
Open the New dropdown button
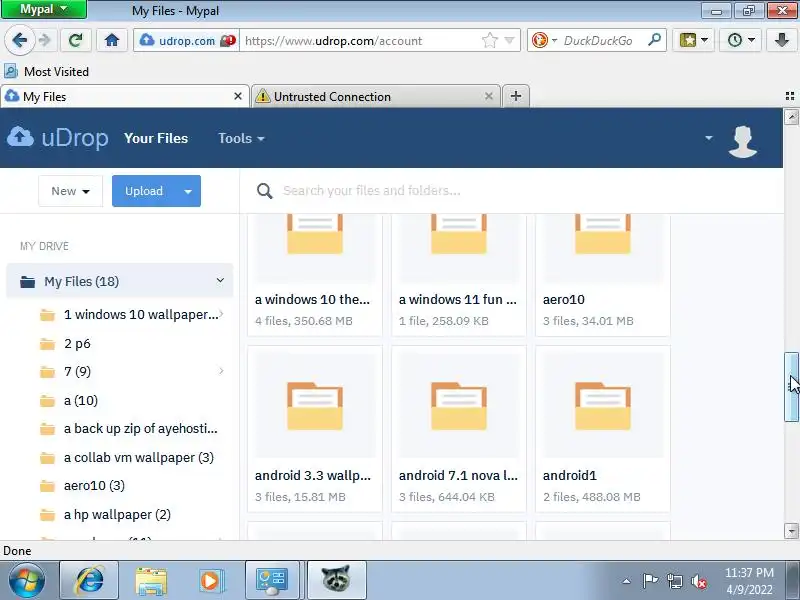click(70, 191)
